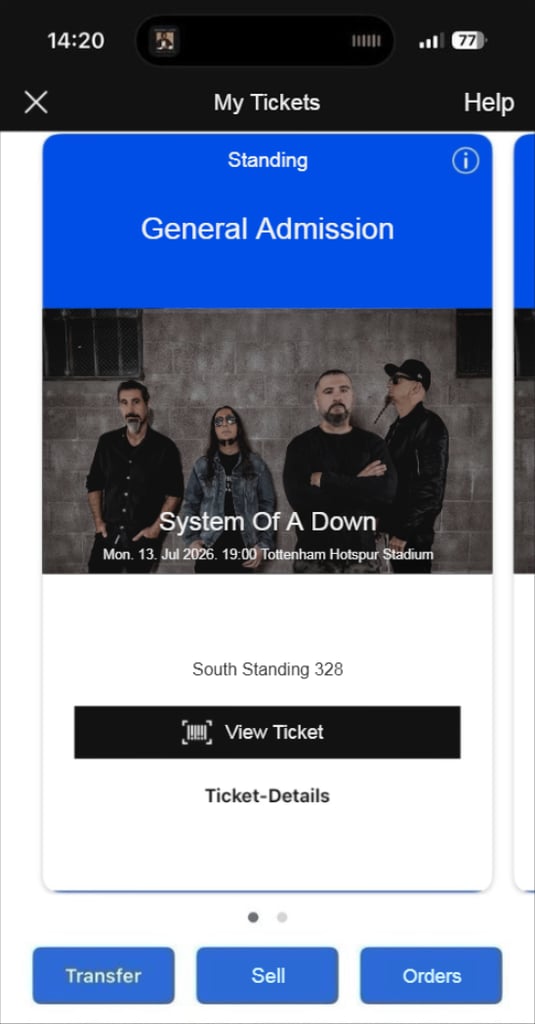Viewport: 535px width, 1024px height.
Task: Select the first page indicator dot
Action: tap(253, 918)
